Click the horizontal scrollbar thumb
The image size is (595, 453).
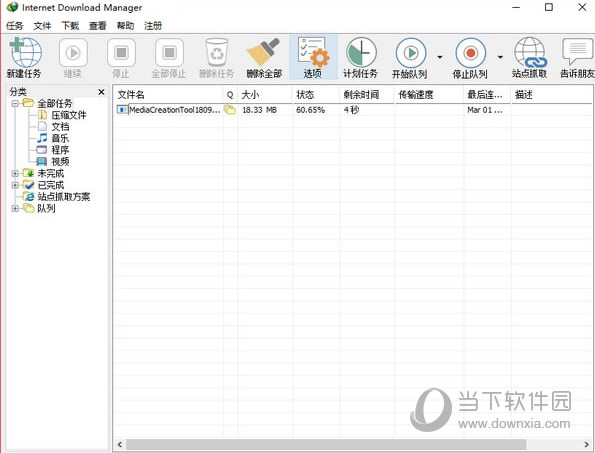(326, 444)
